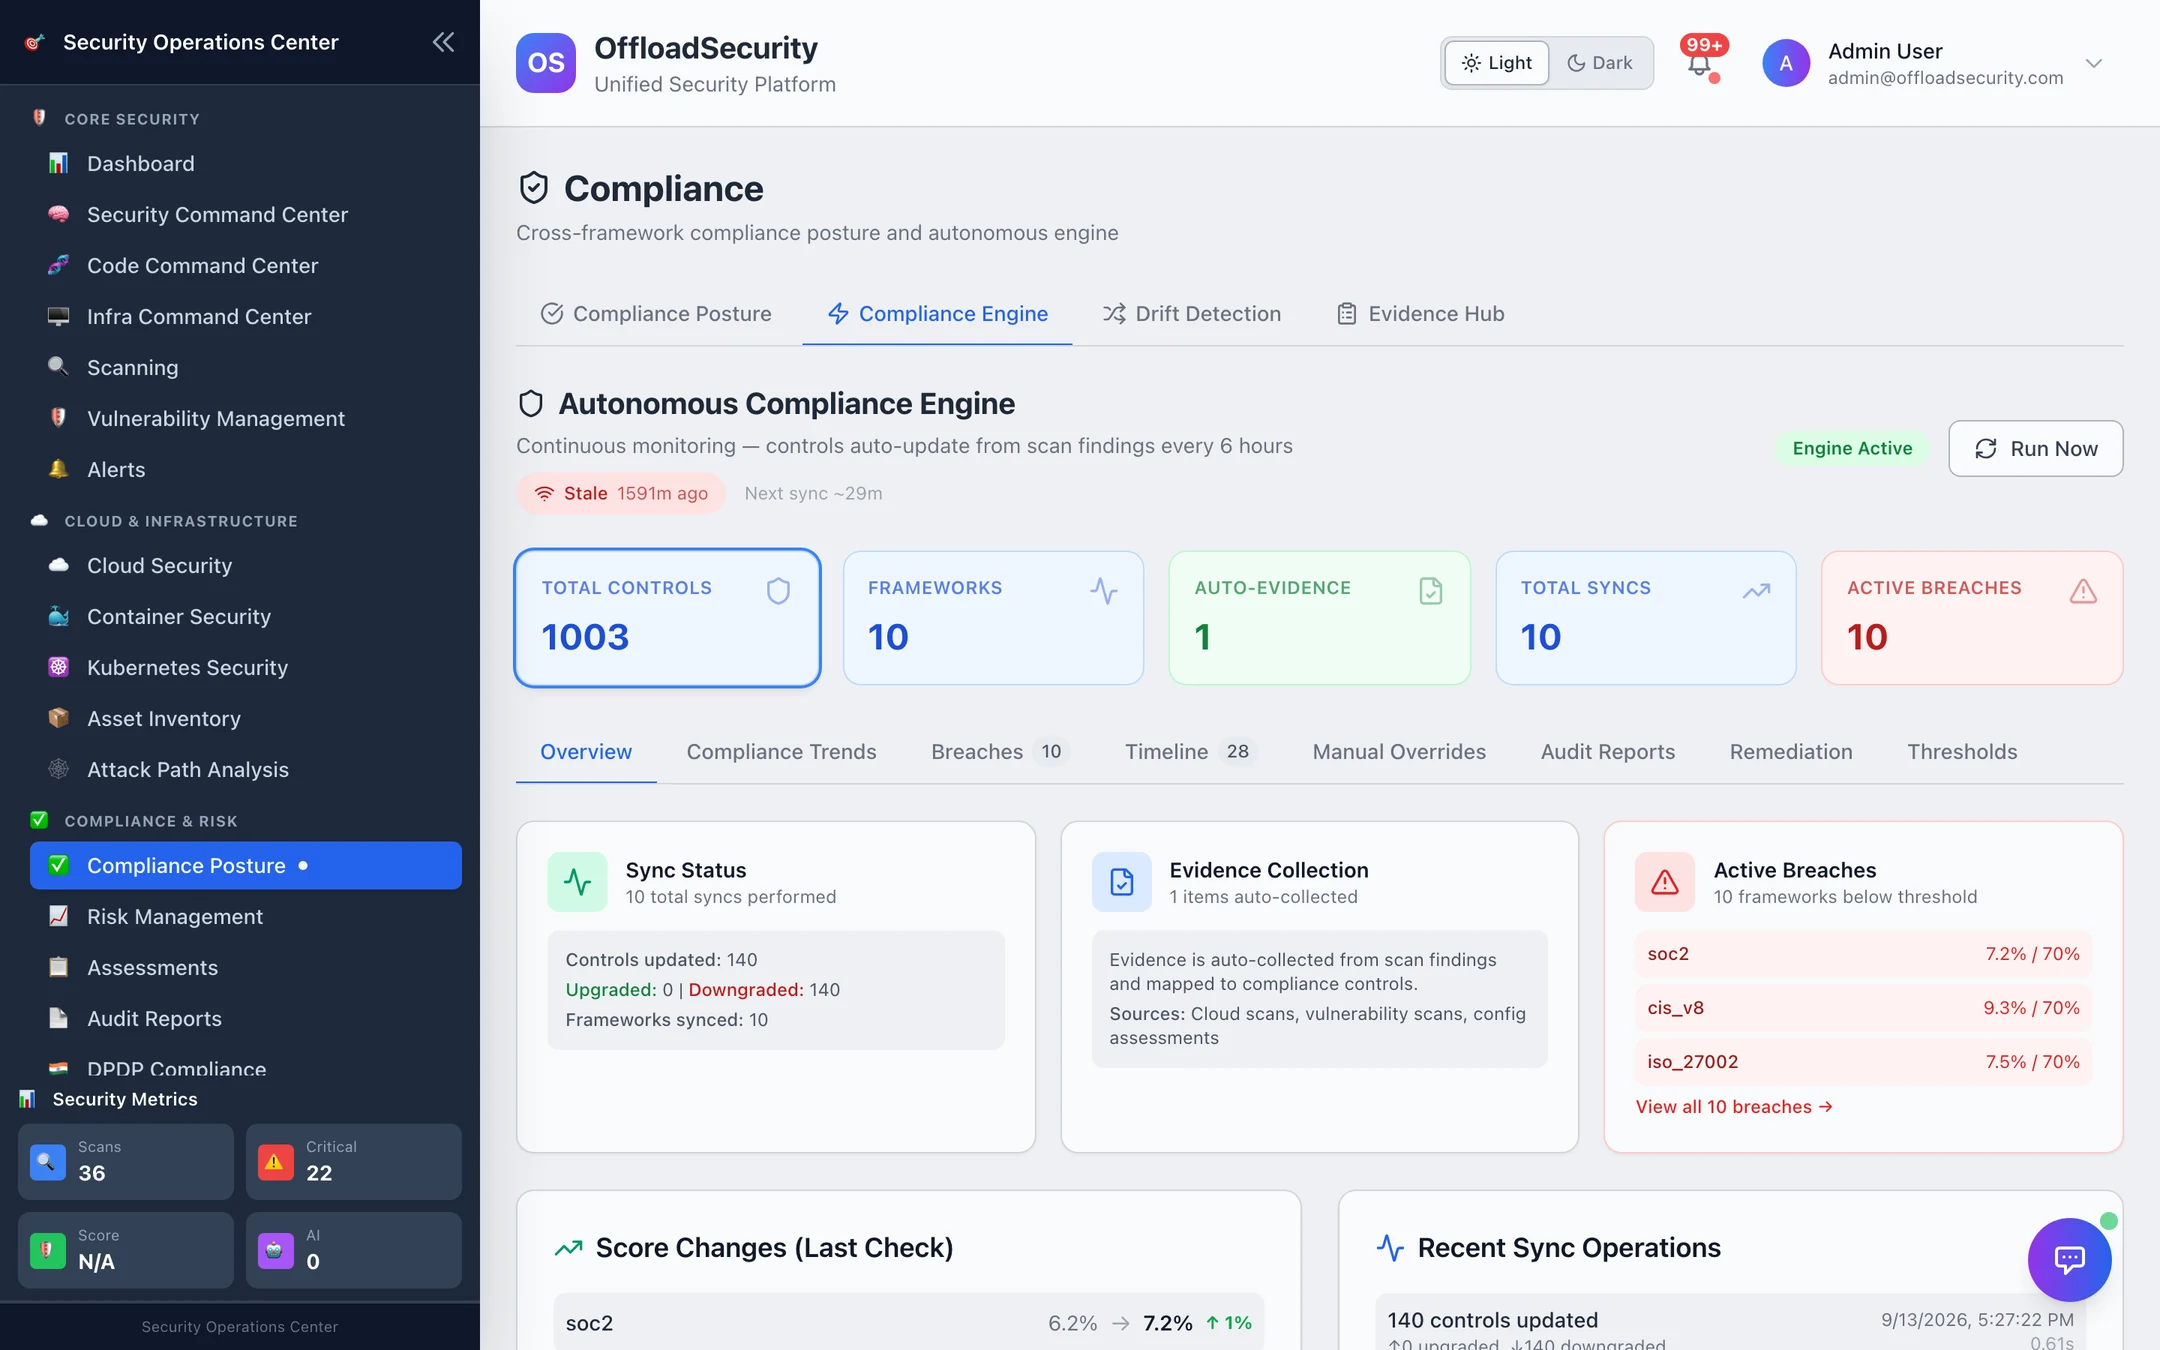Click the Engine Active status badge

(x=1852, y=449)
